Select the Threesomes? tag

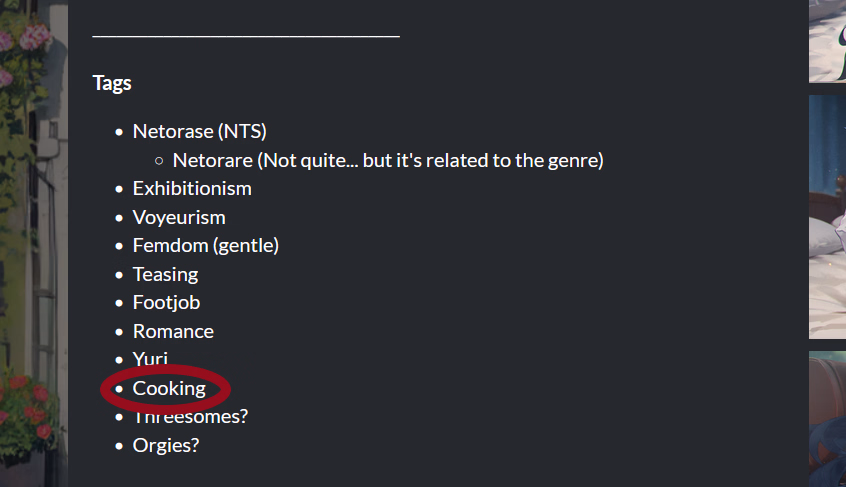coord(190,416)
